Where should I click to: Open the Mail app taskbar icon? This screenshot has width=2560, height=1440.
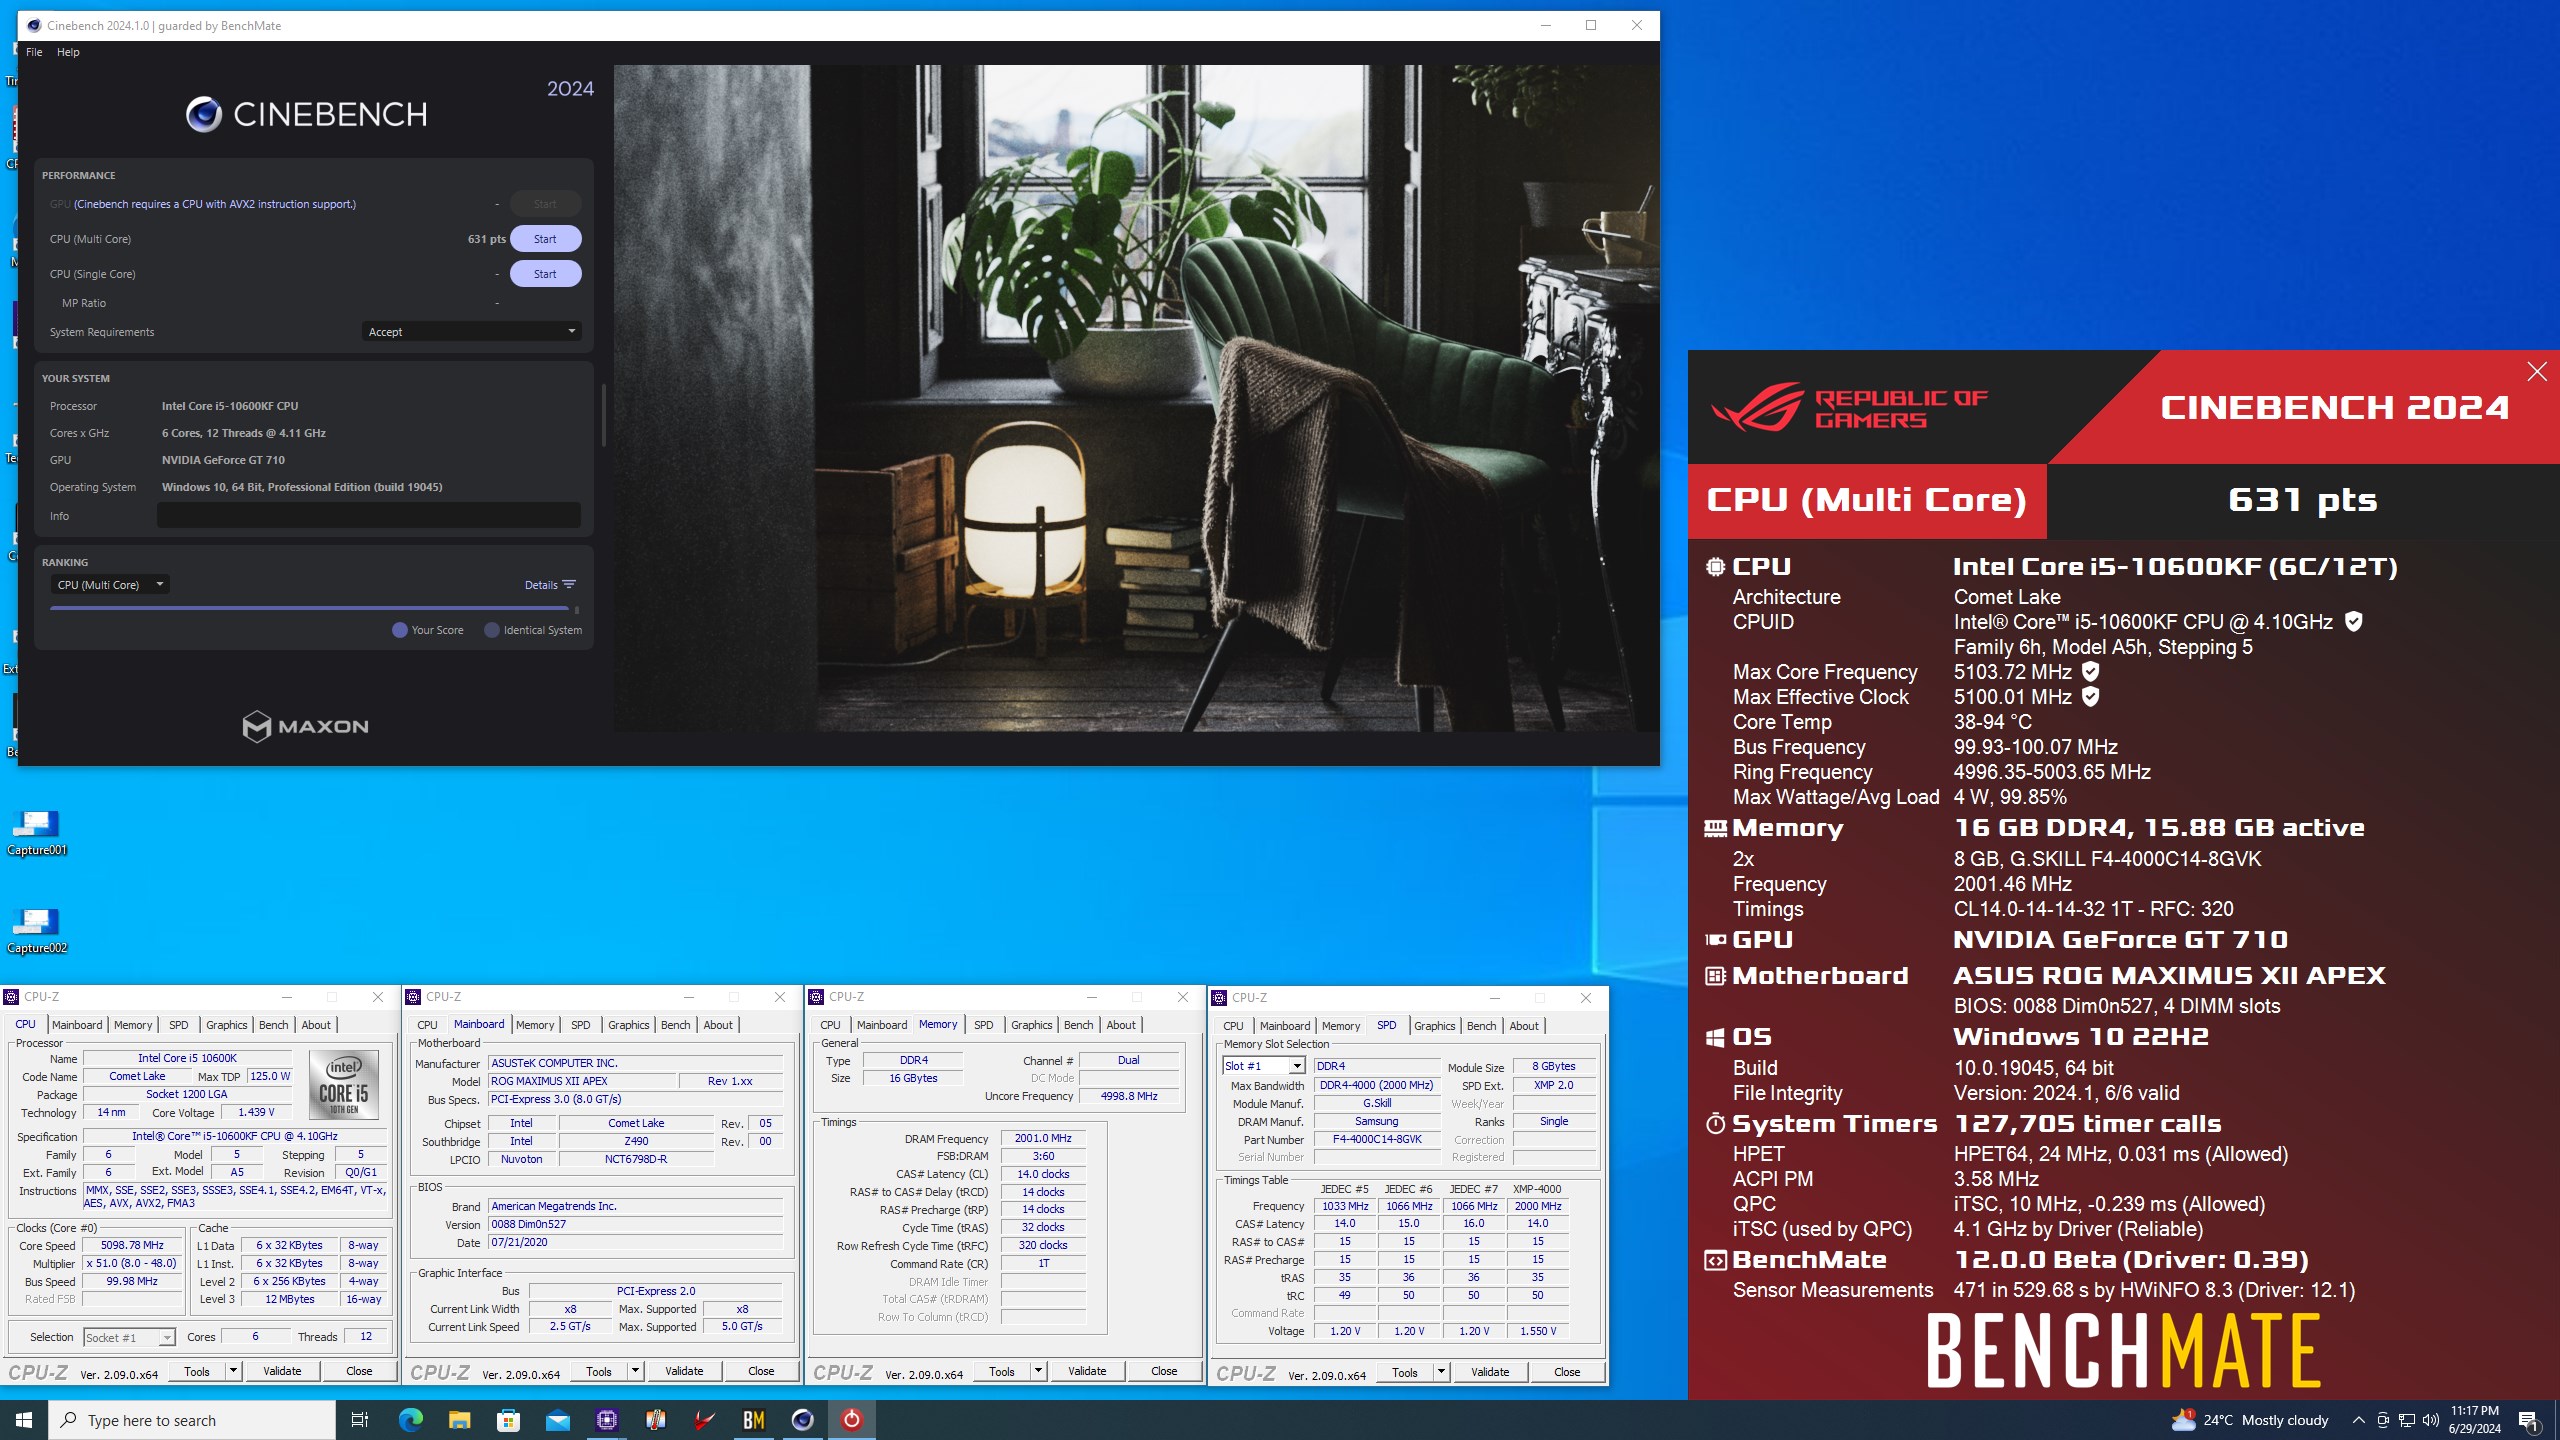(557, 1420)
